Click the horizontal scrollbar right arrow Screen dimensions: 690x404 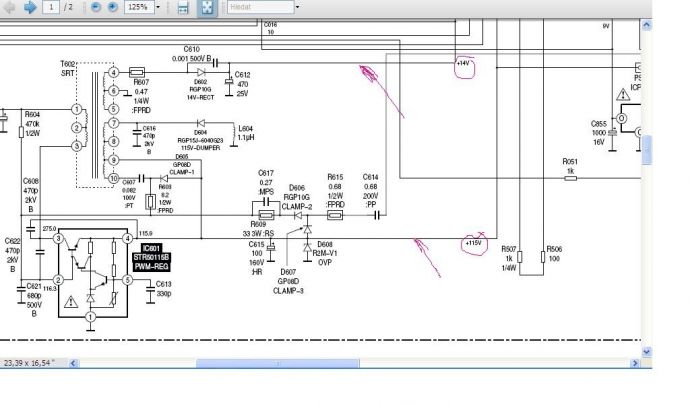click(x=635, y=363)
